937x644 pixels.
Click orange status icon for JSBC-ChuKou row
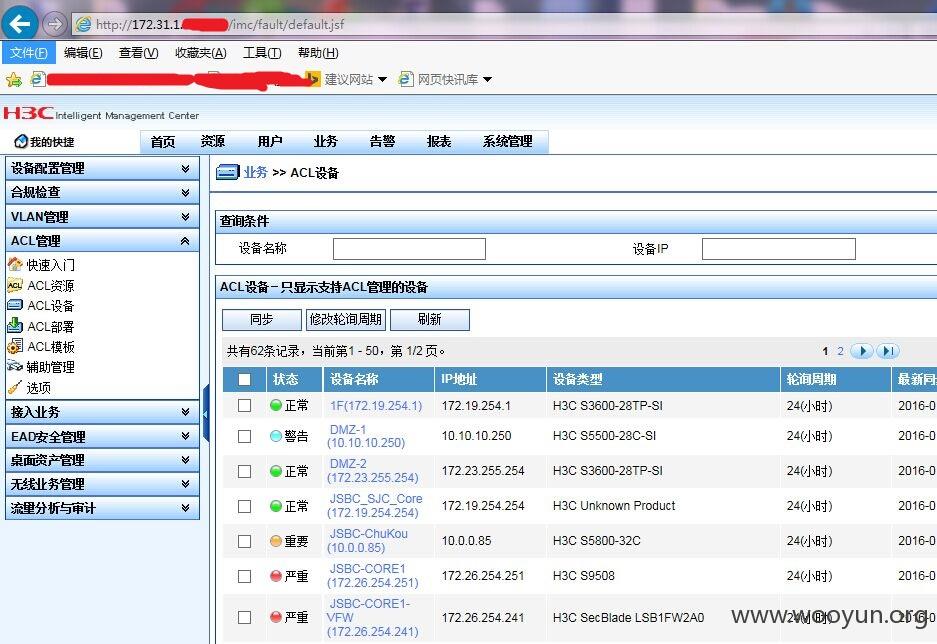click(275, 541)
